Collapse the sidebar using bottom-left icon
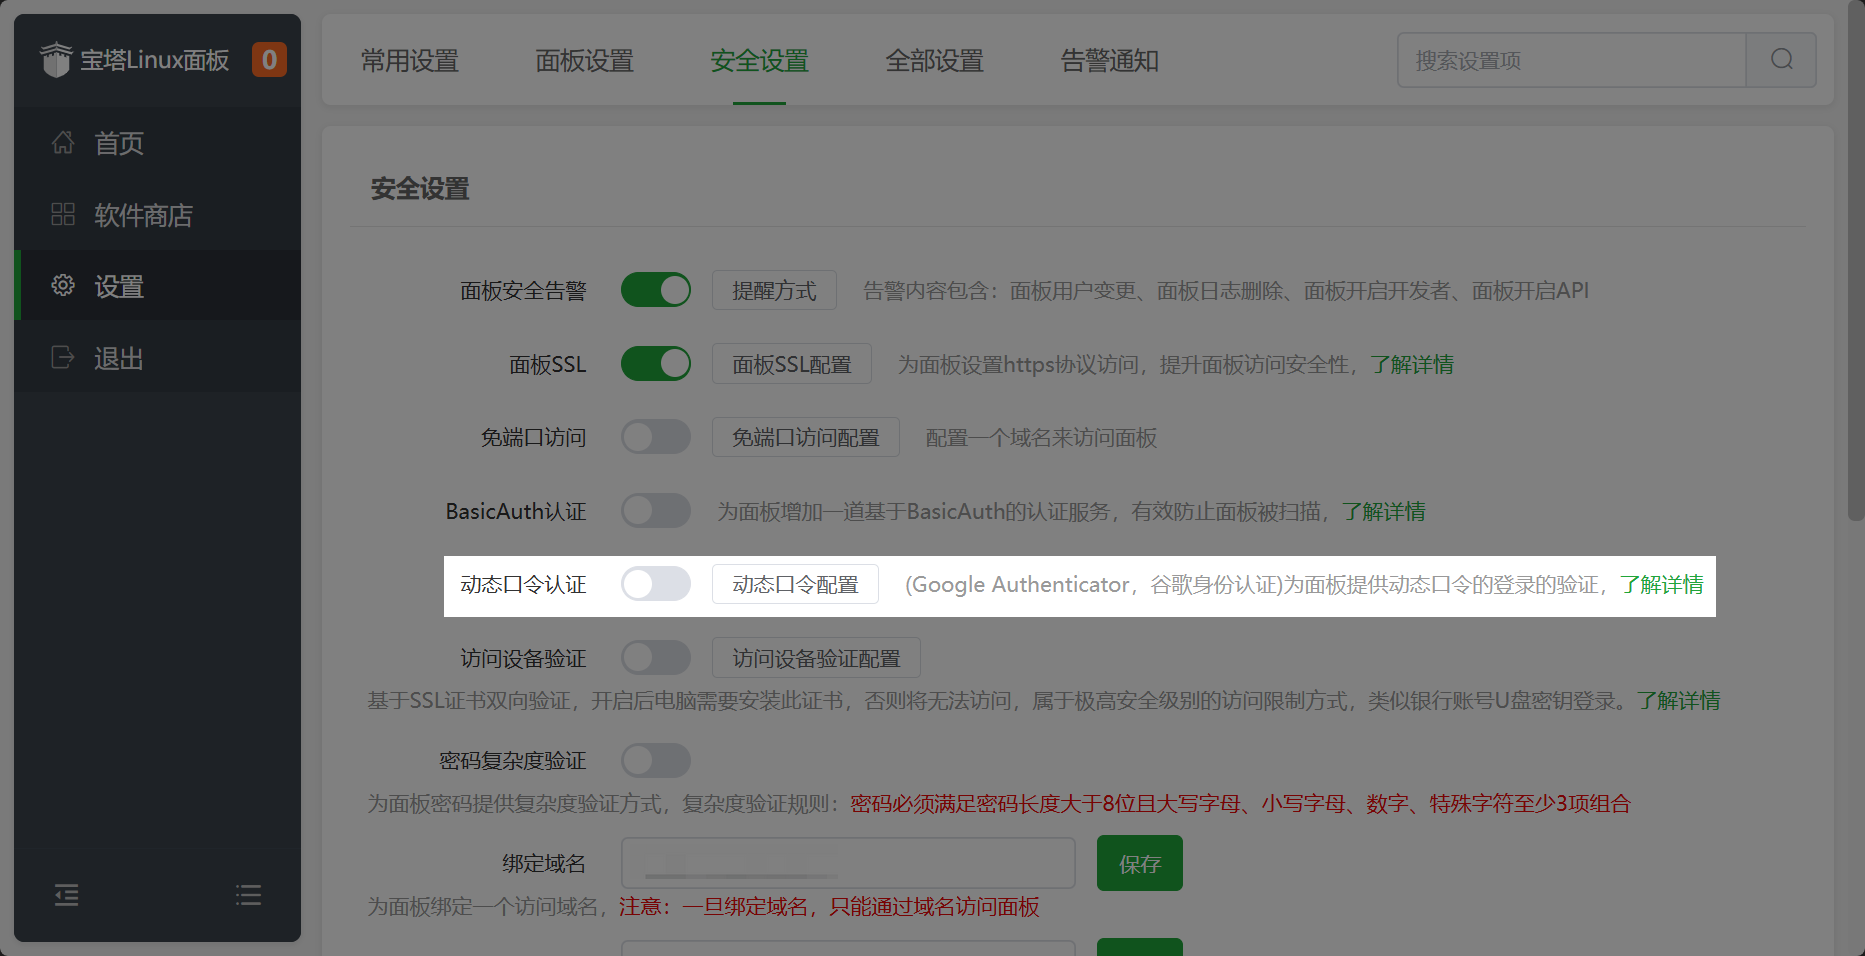 (x=66, y=895)
